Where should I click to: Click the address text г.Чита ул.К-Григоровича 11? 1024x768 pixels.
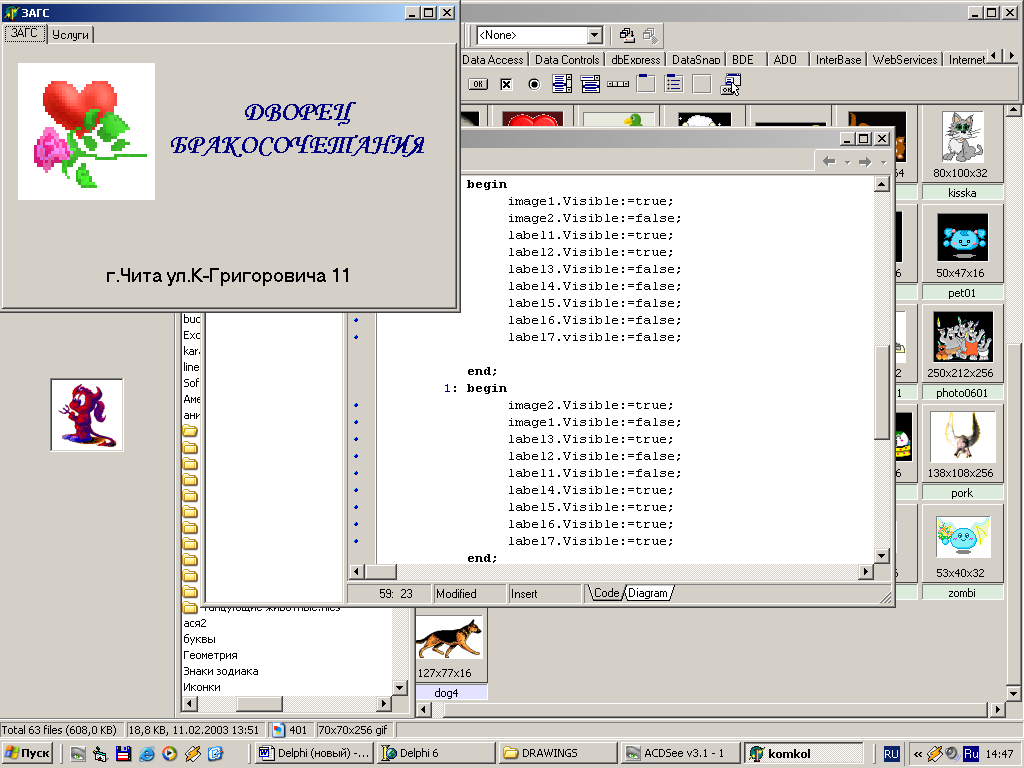pos(228,276)
